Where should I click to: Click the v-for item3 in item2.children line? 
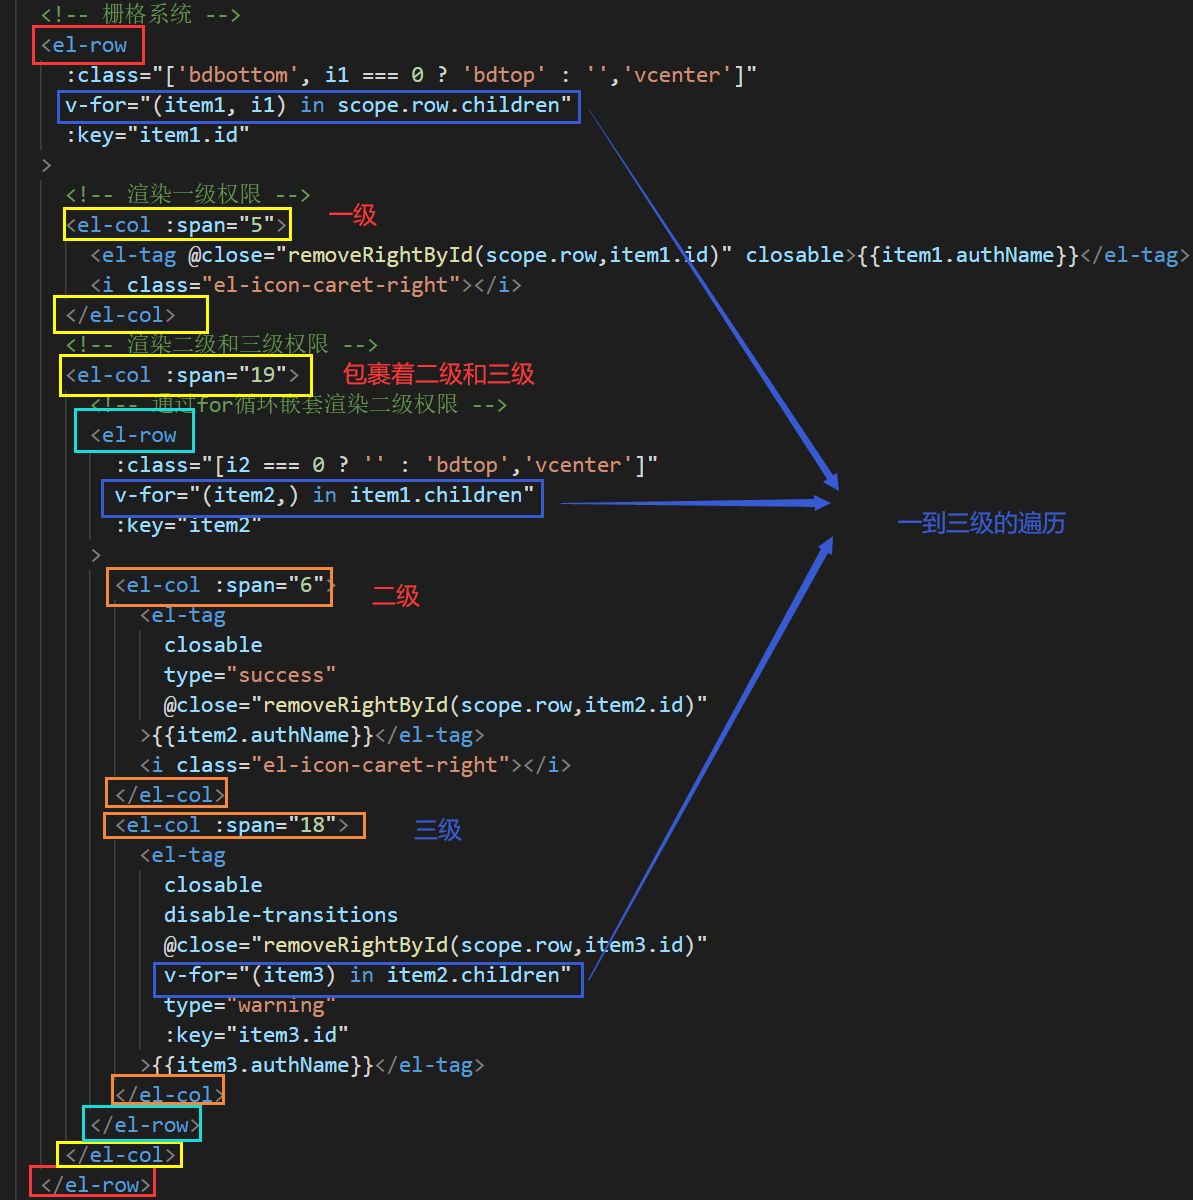tap(367, 976)
